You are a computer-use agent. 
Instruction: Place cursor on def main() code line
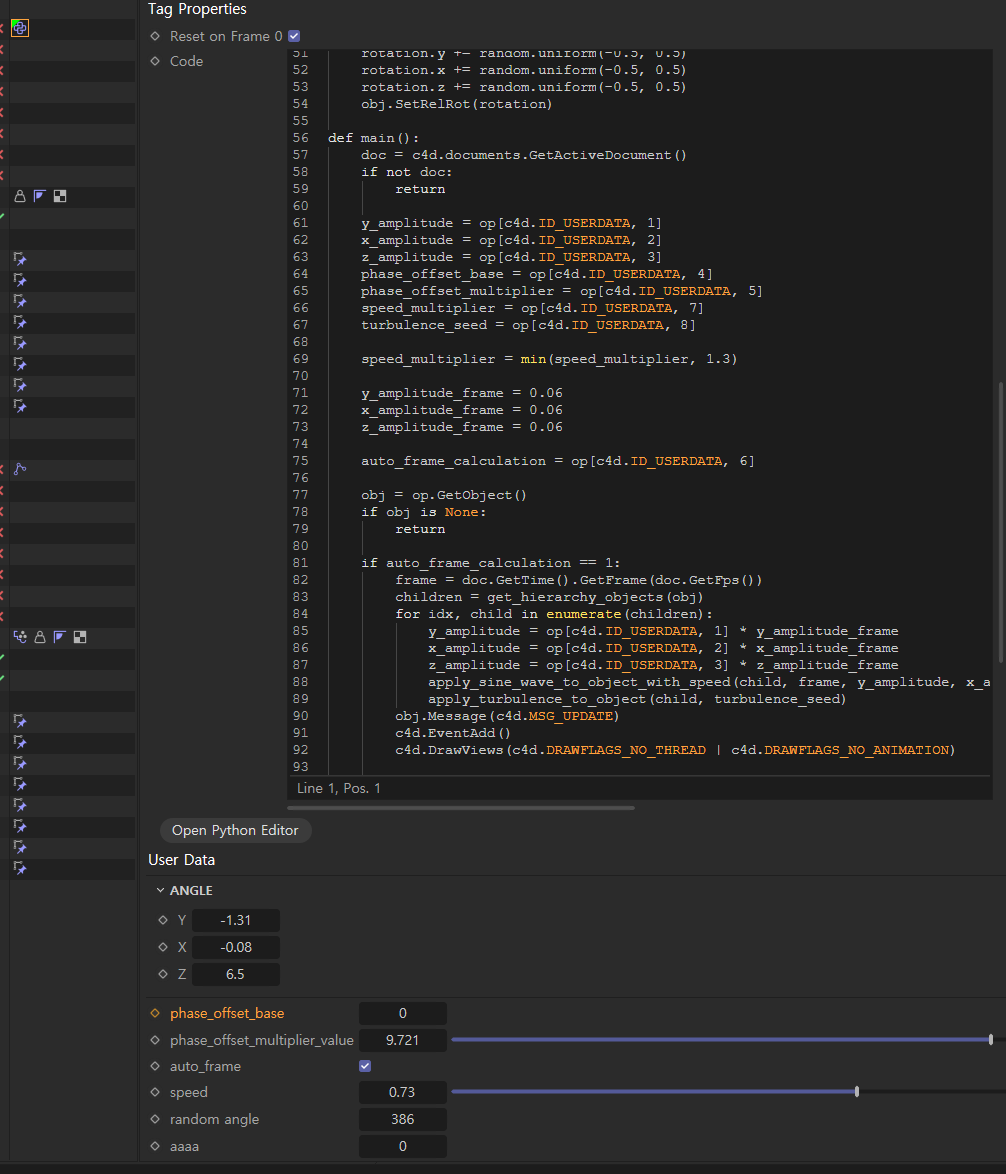tap(375, 138)
